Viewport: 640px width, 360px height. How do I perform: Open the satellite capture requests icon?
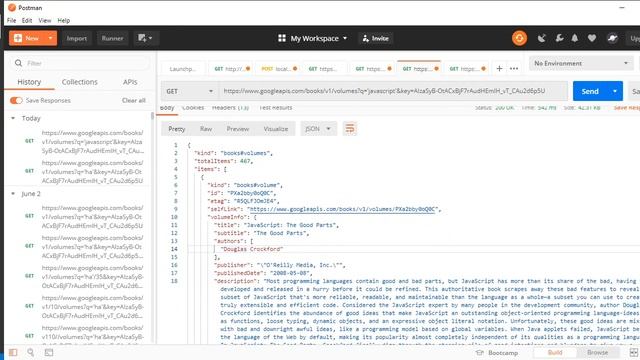pyautogui.click(x=542, y=38)
